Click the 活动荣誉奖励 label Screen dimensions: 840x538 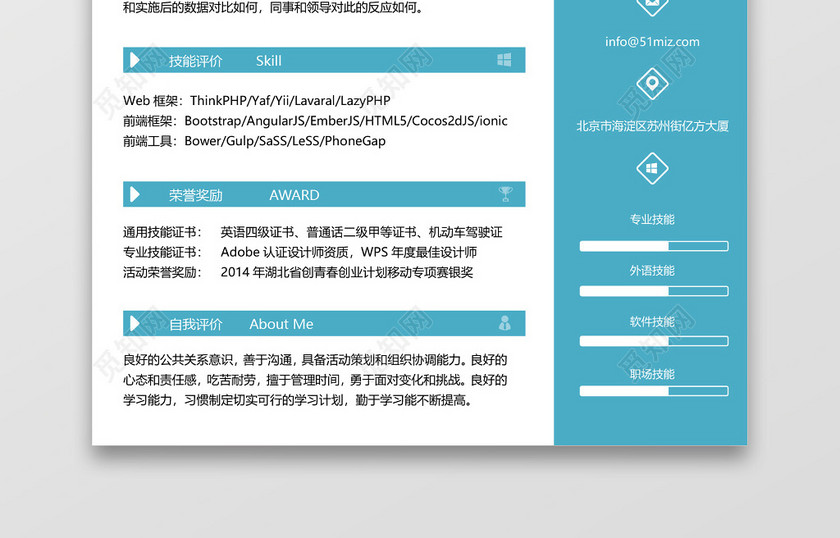(162, 272)
